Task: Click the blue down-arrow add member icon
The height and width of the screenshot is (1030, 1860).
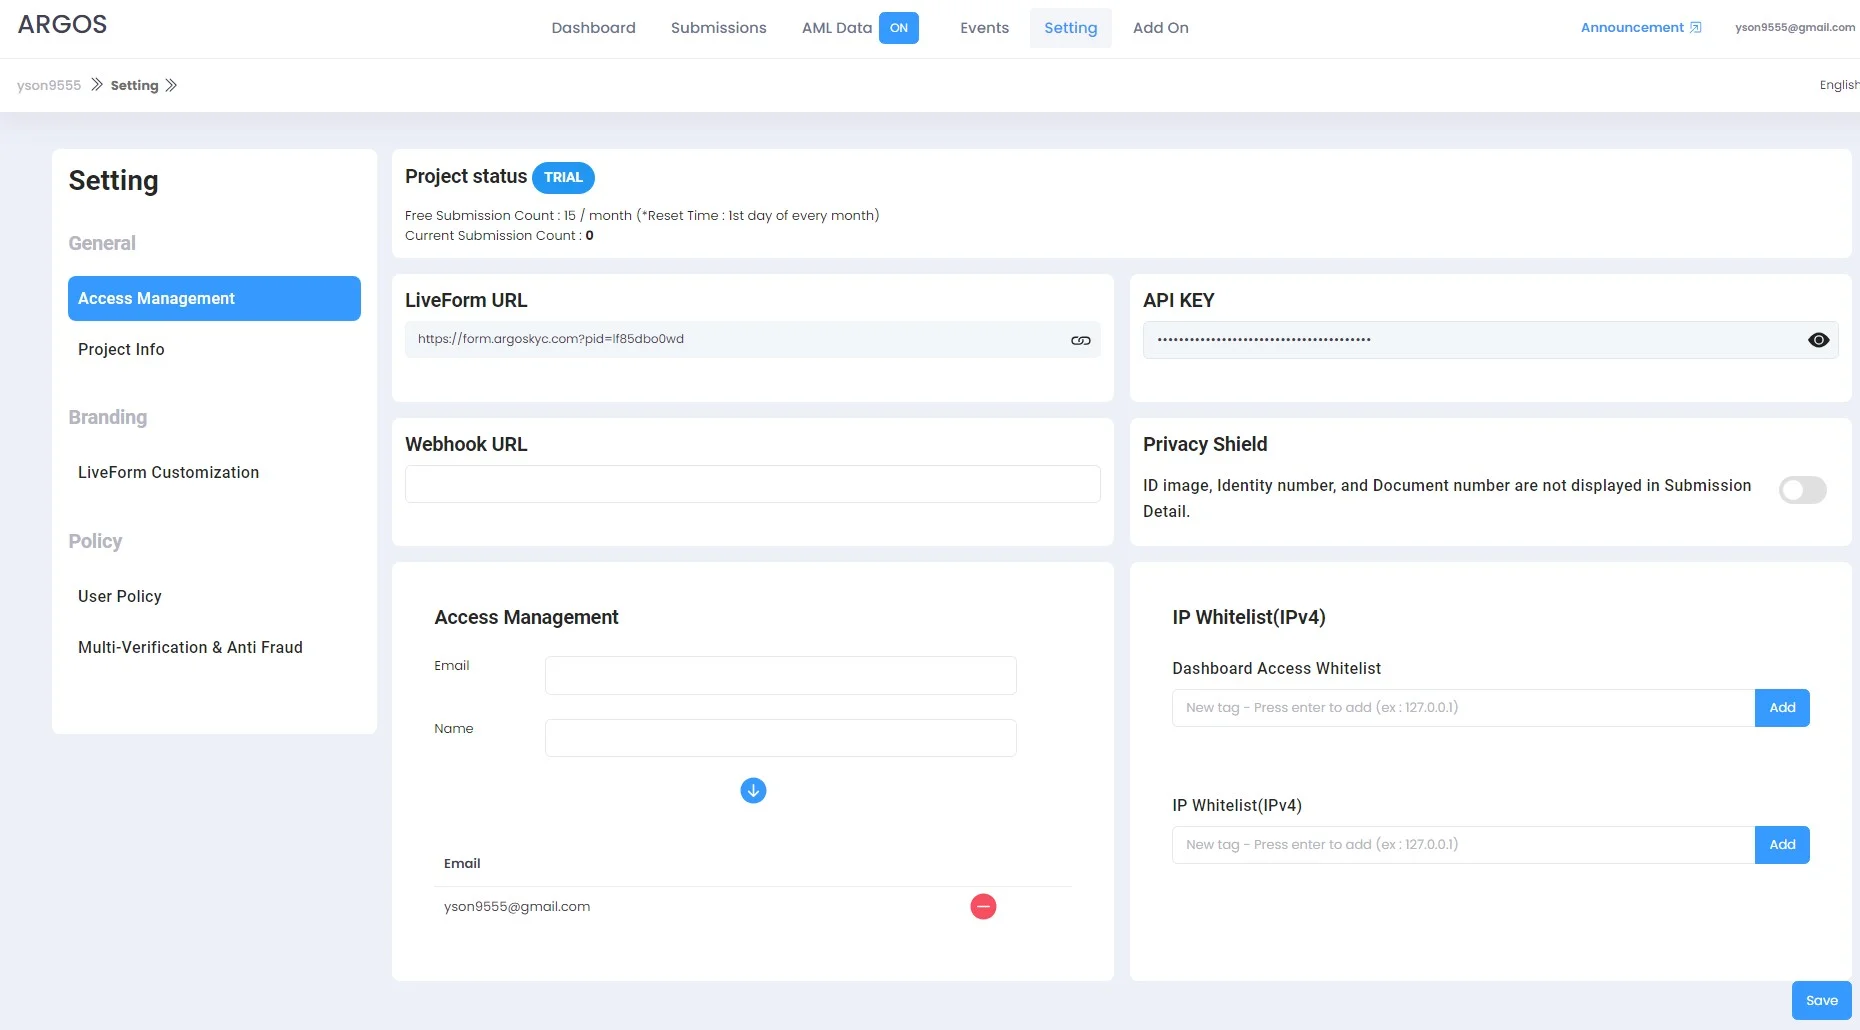Action: tap(753, 791)
